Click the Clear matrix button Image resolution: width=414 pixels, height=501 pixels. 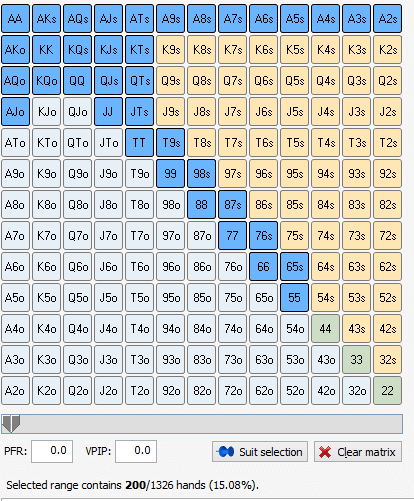pyautogui.click(x=358, y=452)
